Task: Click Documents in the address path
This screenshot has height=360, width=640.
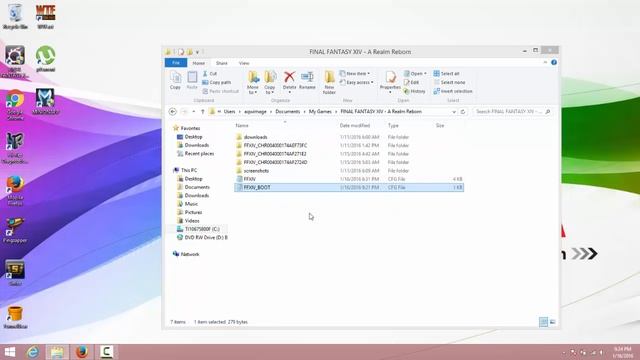Action: tap(288, 111)
